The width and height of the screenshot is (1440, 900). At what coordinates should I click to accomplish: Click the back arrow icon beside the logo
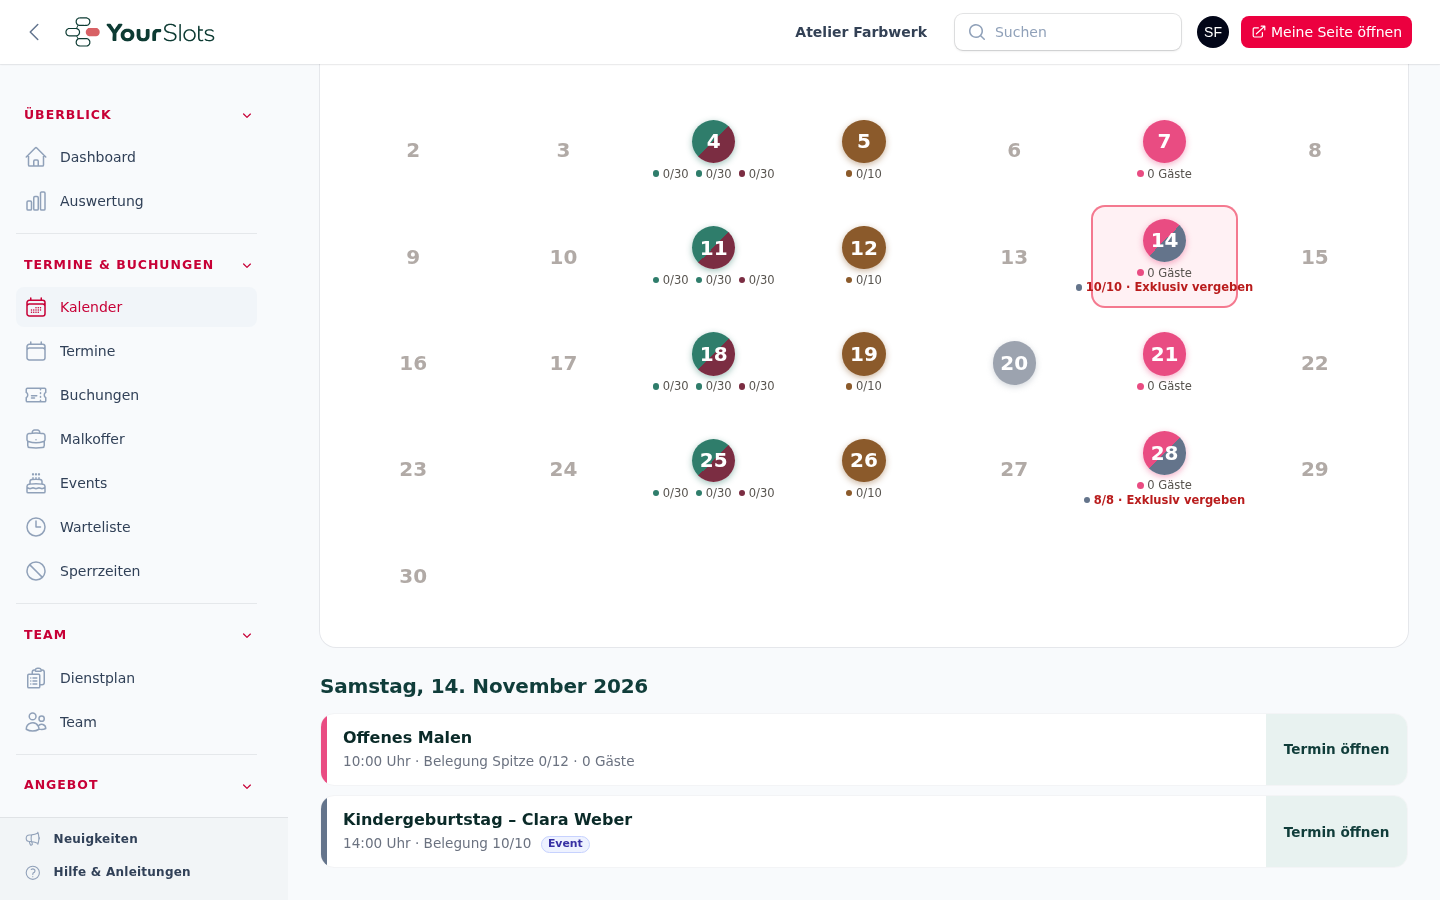coord(34,32)
